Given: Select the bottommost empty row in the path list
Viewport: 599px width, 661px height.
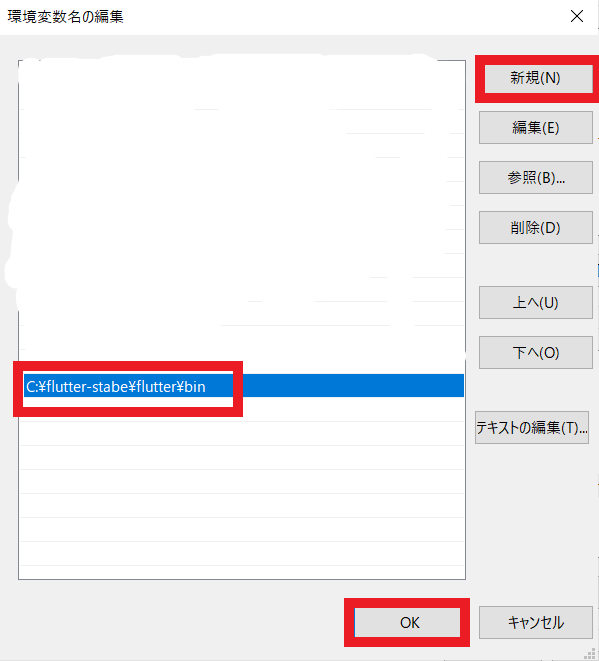Looking at the screenshot, I should (x=242, y=572).
